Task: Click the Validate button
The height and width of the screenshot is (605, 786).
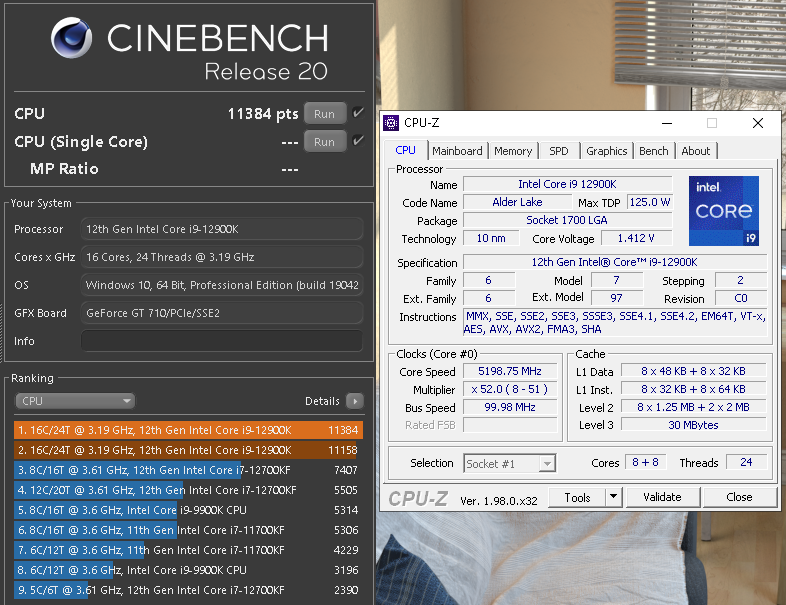Action: [x=662, y=497]
